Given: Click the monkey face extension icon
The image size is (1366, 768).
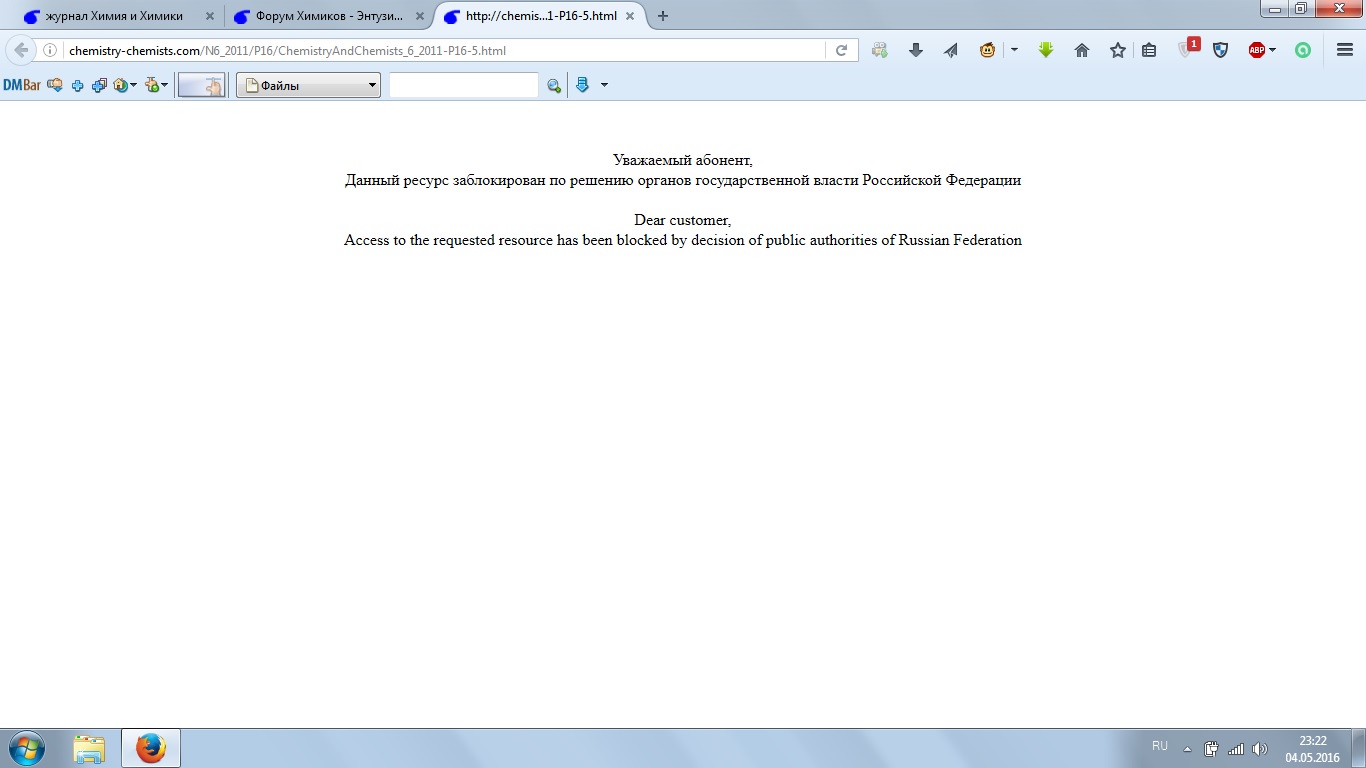Looking at the screenshot, I should pos(987,50).
